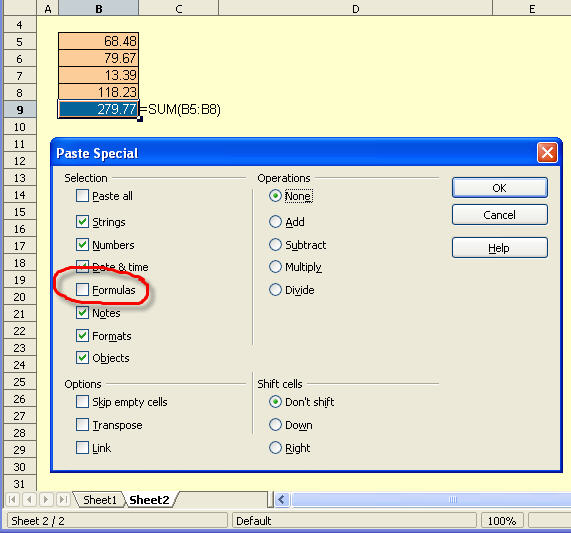This screenshot has height=533, width=571.
Task: Check the Link option
Action: click(82, 447)
